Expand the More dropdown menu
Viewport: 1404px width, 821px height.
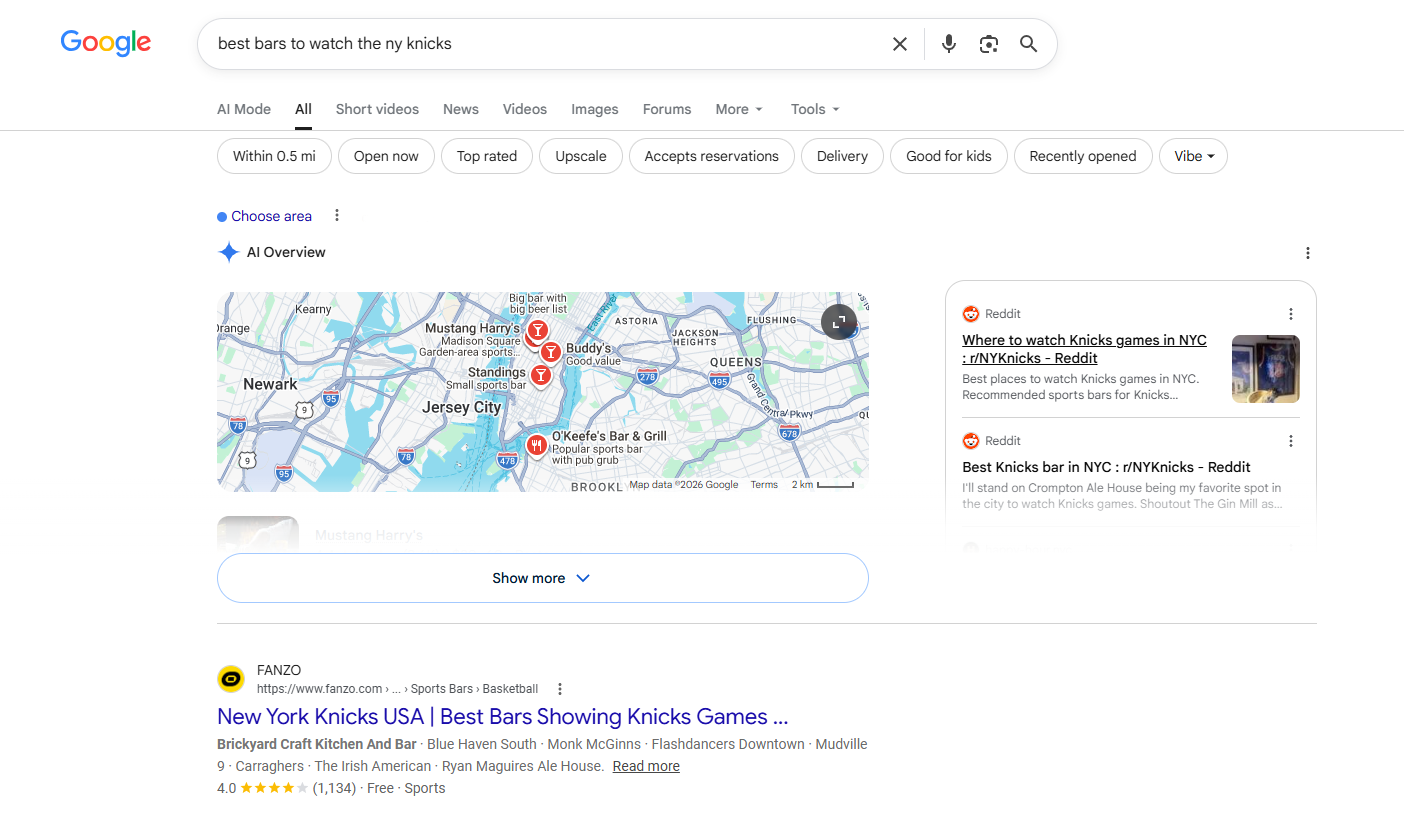pyautogui.click(x=739, y=109)
